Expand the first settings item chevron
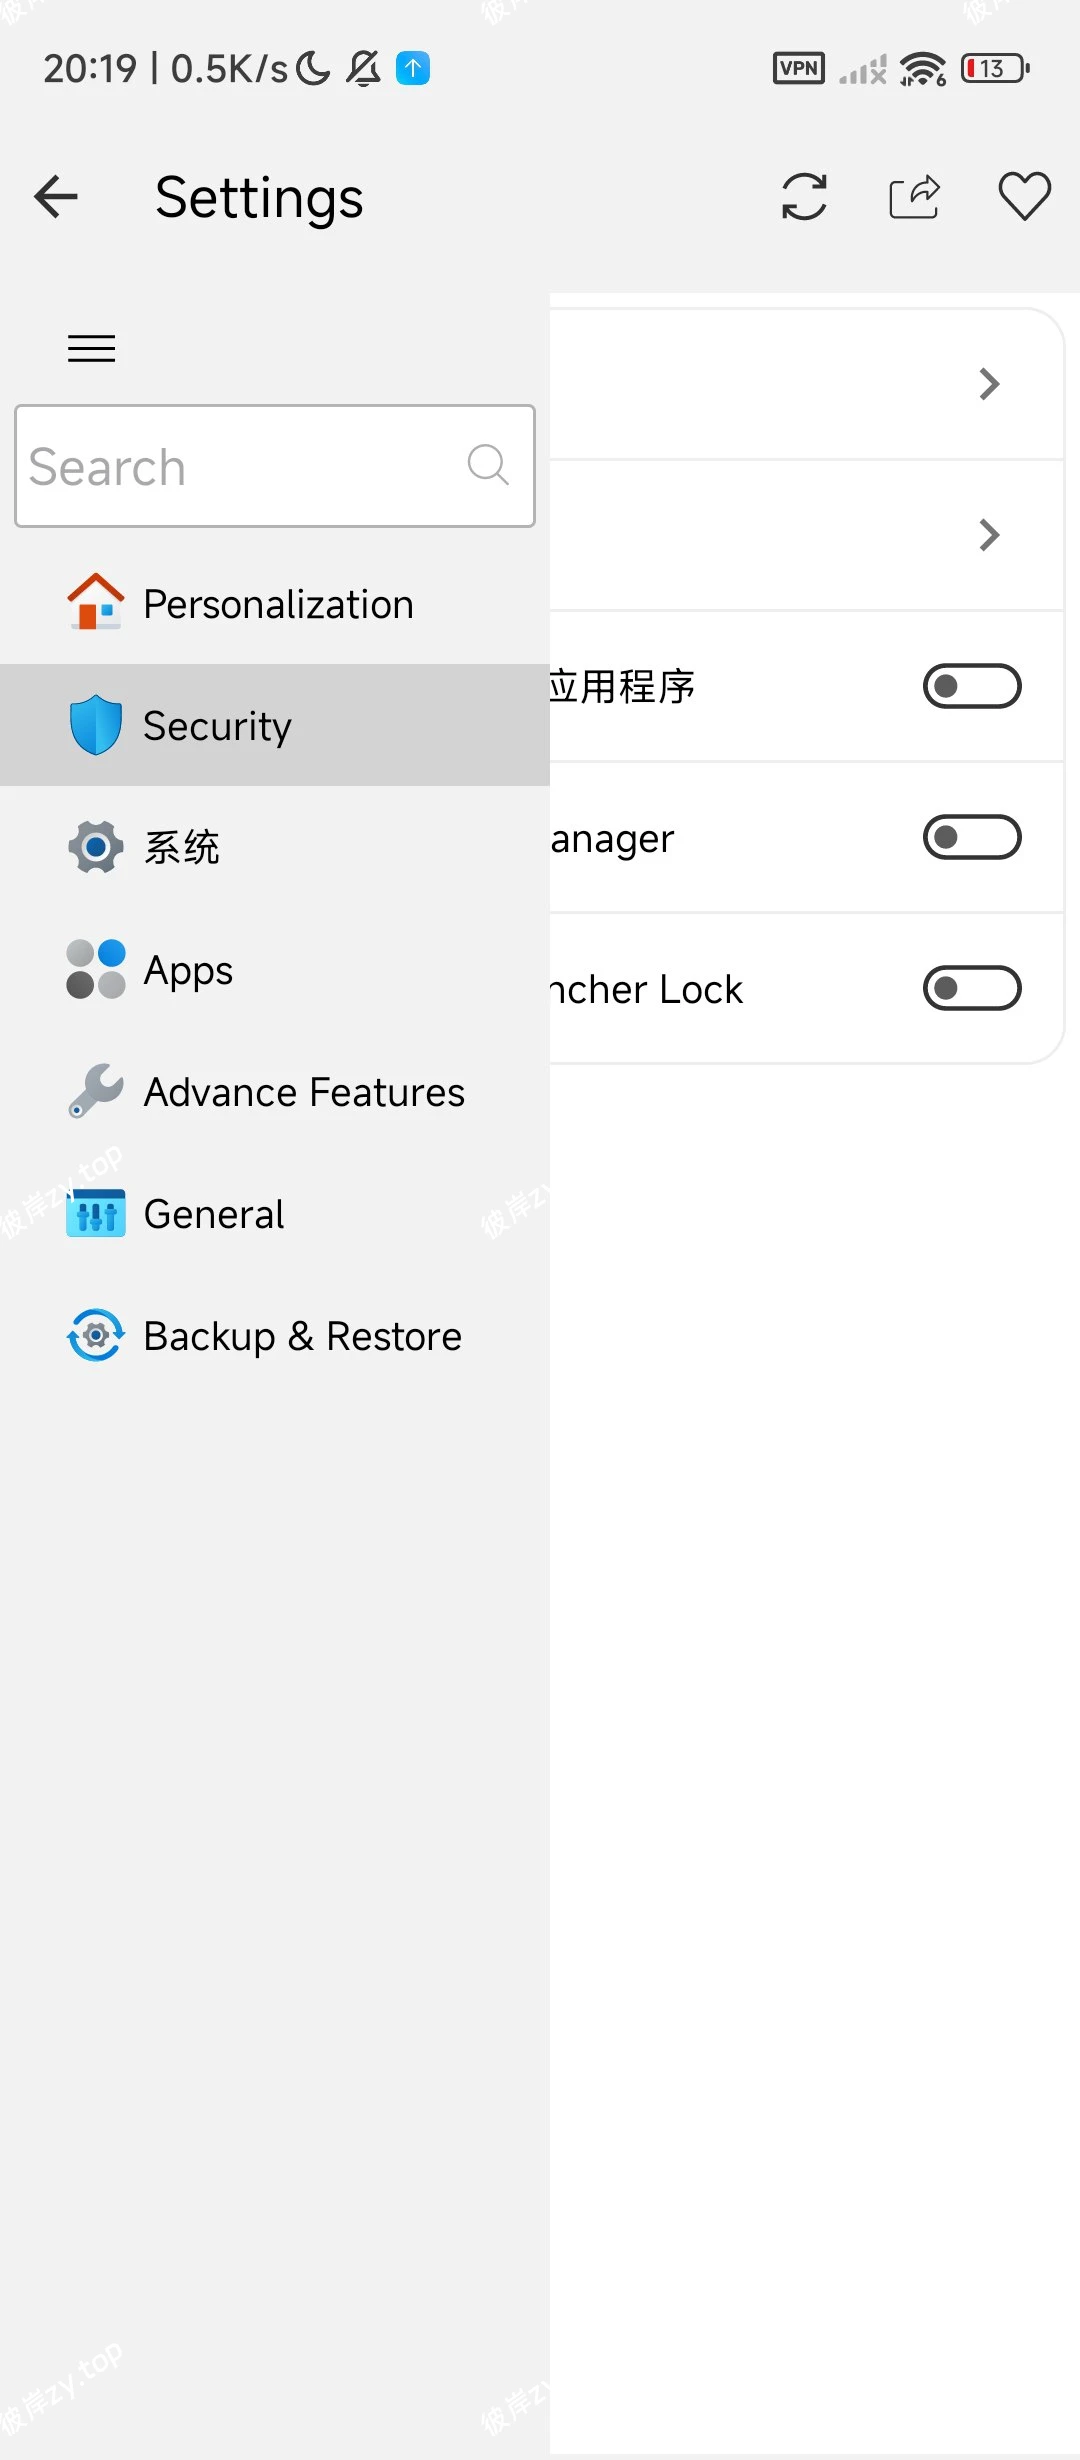Image resolution: width=1080 pixels, height=2460 pixels. click(x=989, y=384)
